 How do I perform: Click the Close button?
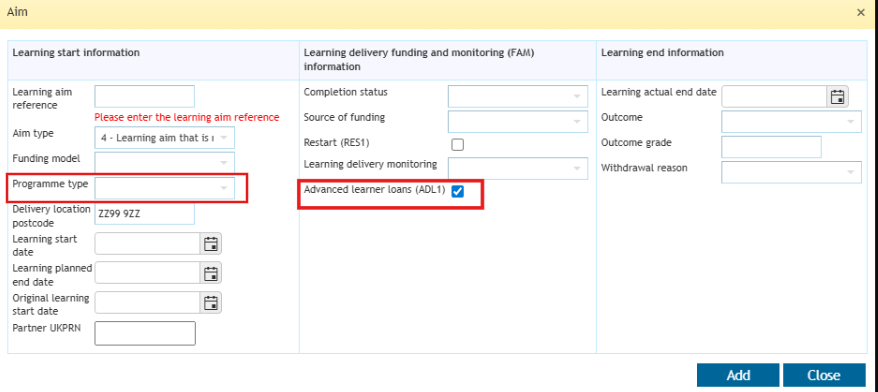[x=824, y=375]
